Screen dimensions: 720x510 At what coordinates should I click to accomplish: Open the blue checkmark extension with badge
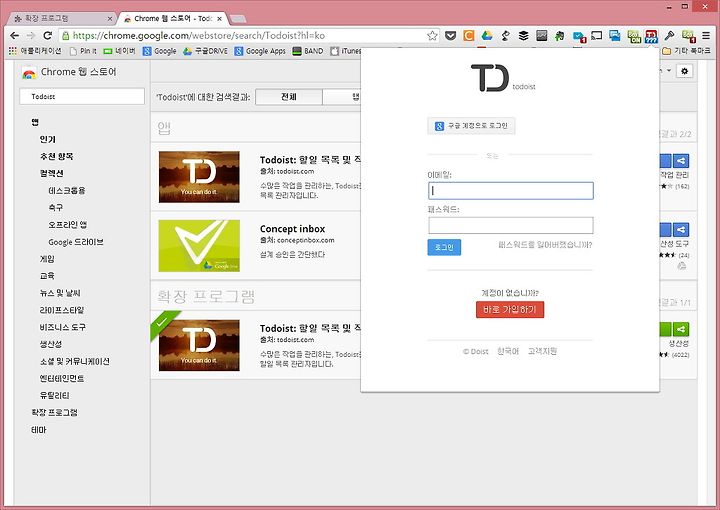pyautogui.click(x=579, y=36)
